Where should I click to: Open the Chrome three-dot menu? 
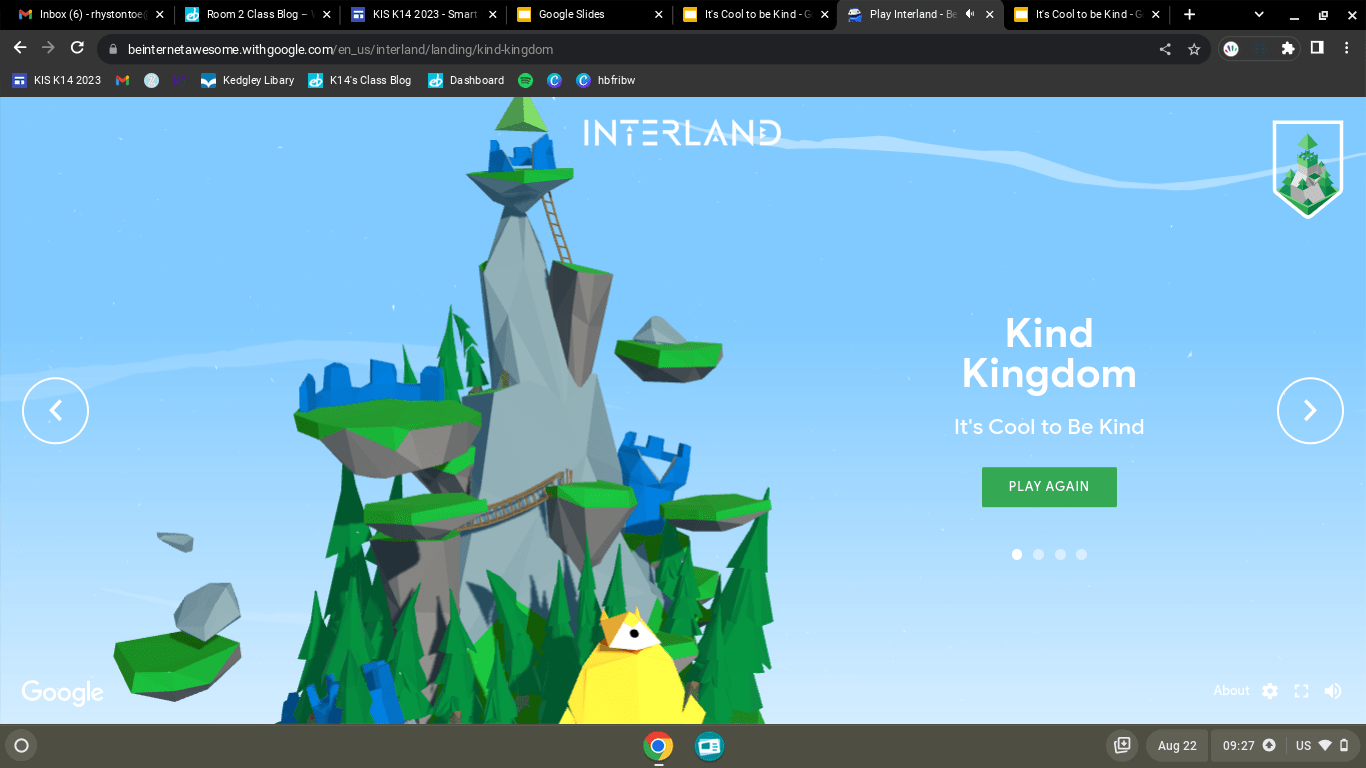pyautogui.click(x=1346, y=49)
